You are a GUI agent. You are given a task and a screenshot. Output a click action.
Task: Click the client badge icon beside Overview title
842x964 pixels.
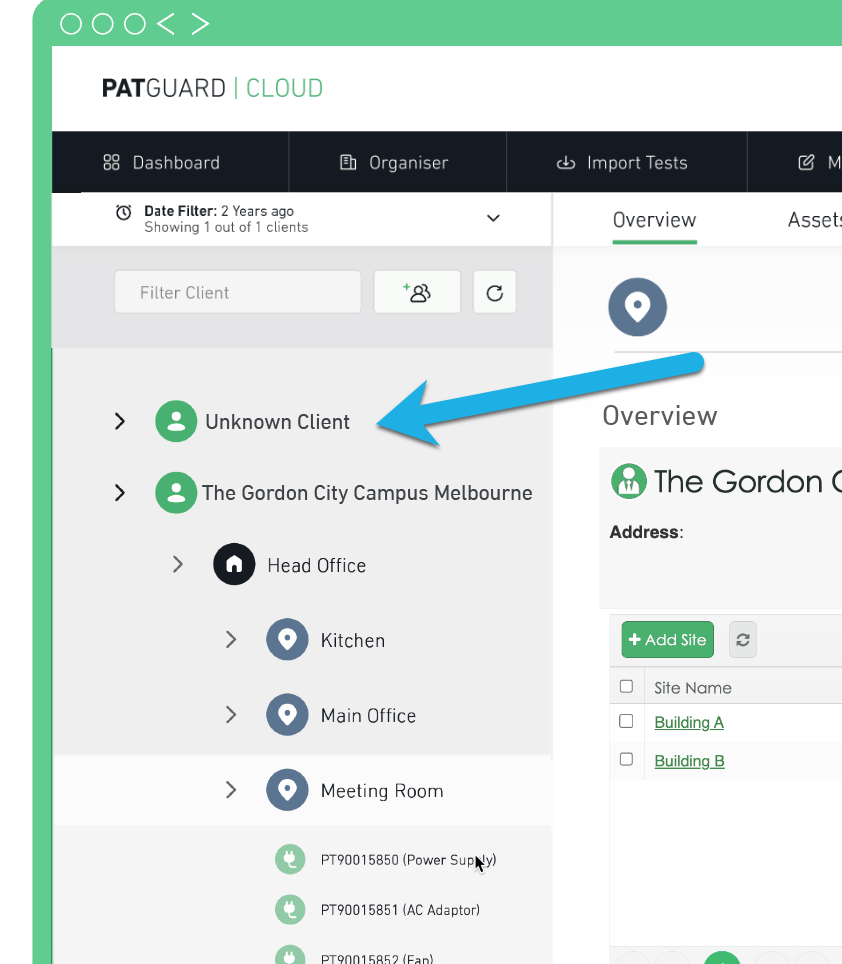629,481
